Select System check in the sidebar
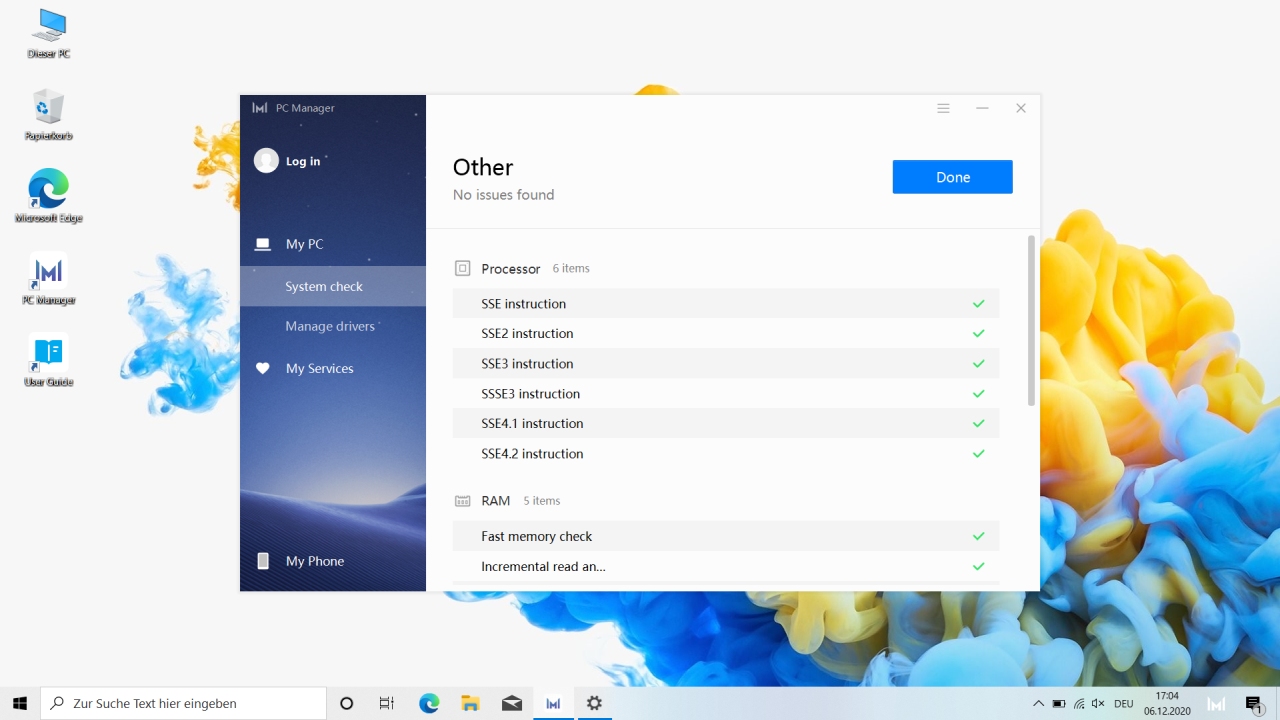Viewport: 1280px width, 720px height. coord(324,286)
